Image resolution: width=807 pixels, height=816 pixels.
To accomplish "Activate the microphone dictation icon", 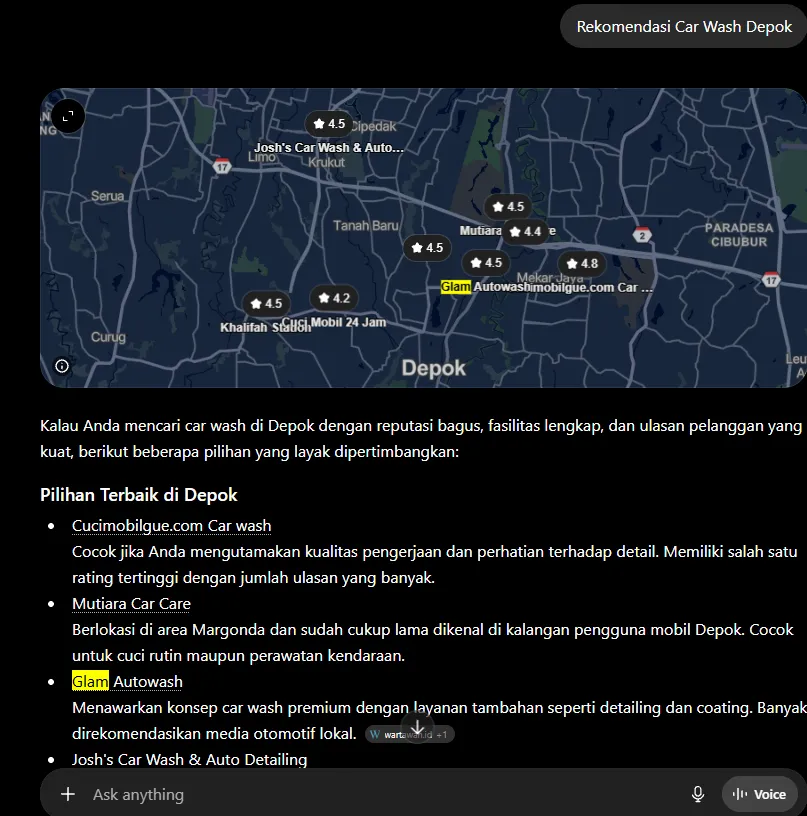I will tap(698, 794).
